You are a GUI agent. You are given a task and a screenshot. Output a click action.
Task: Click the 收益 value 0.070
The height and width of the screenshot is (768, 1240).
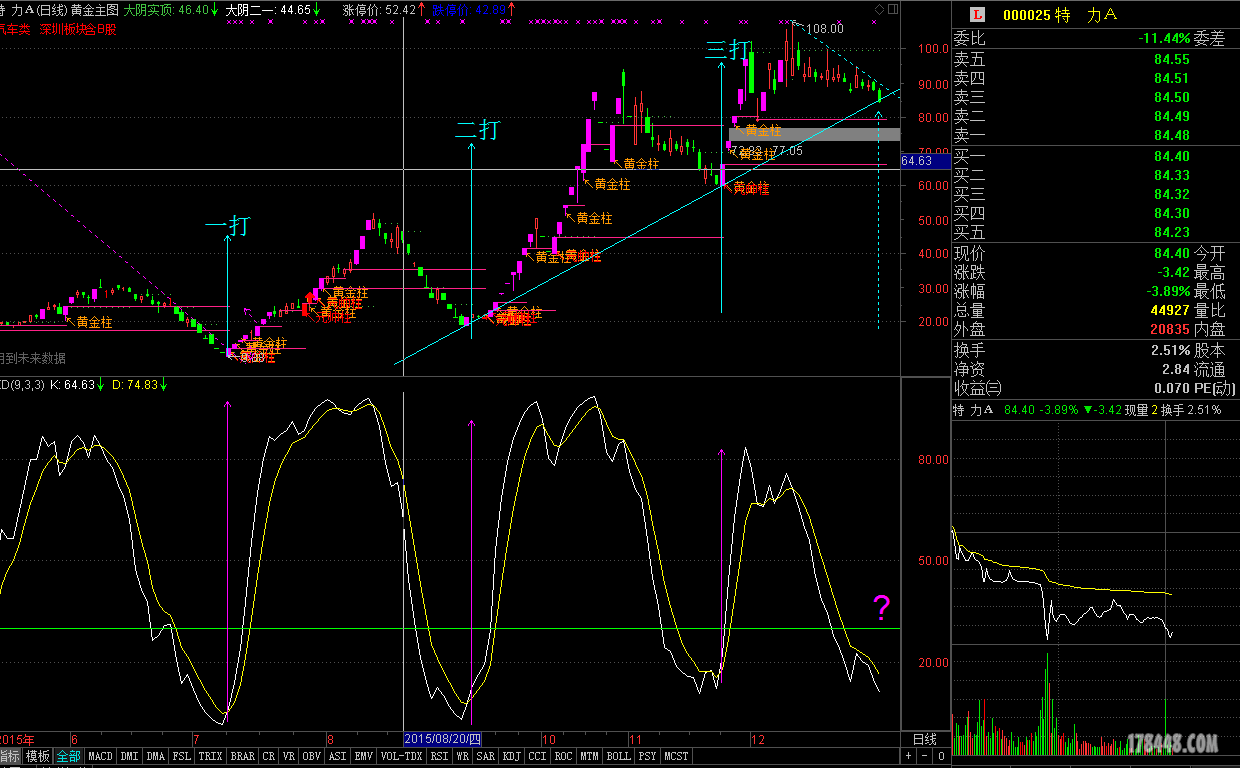pyautogui.click(x=1172, y=388)
